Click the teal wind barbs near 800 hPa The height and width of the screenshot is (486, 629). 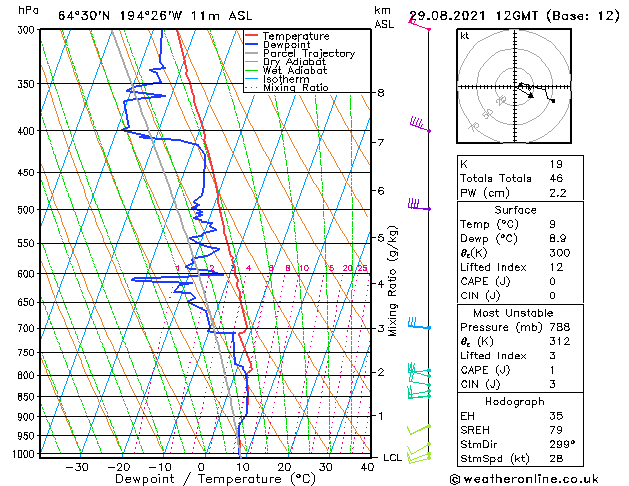tap(419, 381)
